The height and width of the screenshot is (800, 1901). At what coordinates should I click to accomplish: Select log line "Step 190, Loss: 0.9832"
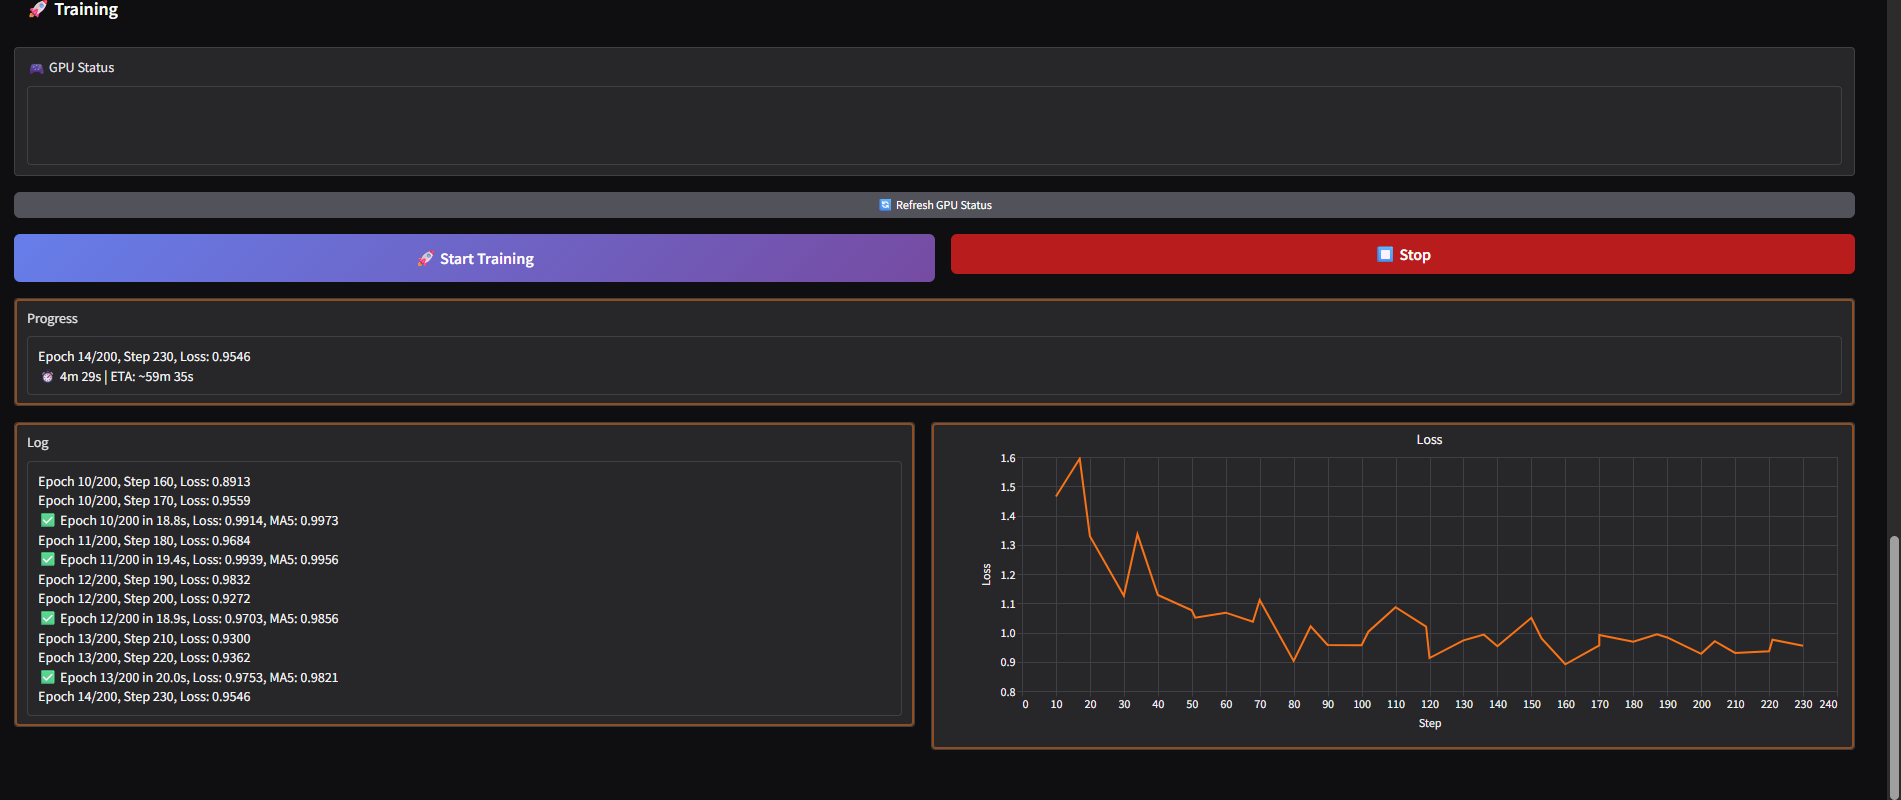pos(144,579)
